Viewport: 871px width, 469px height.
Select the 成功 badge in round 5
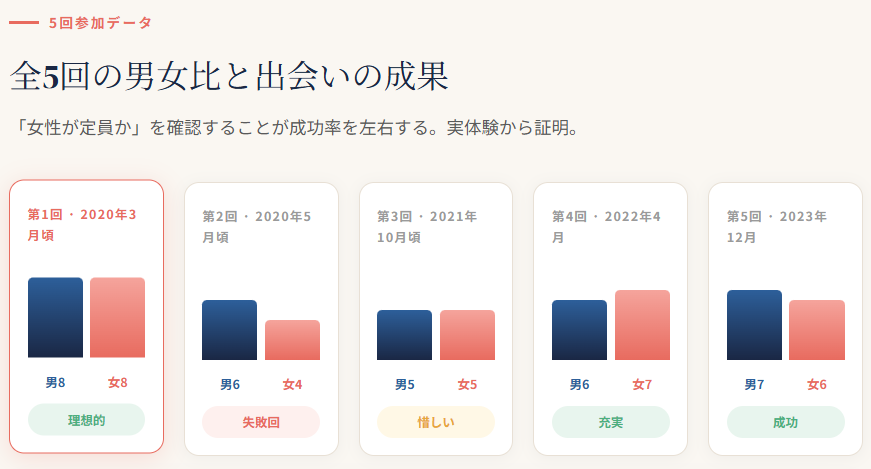coord(785,422)
